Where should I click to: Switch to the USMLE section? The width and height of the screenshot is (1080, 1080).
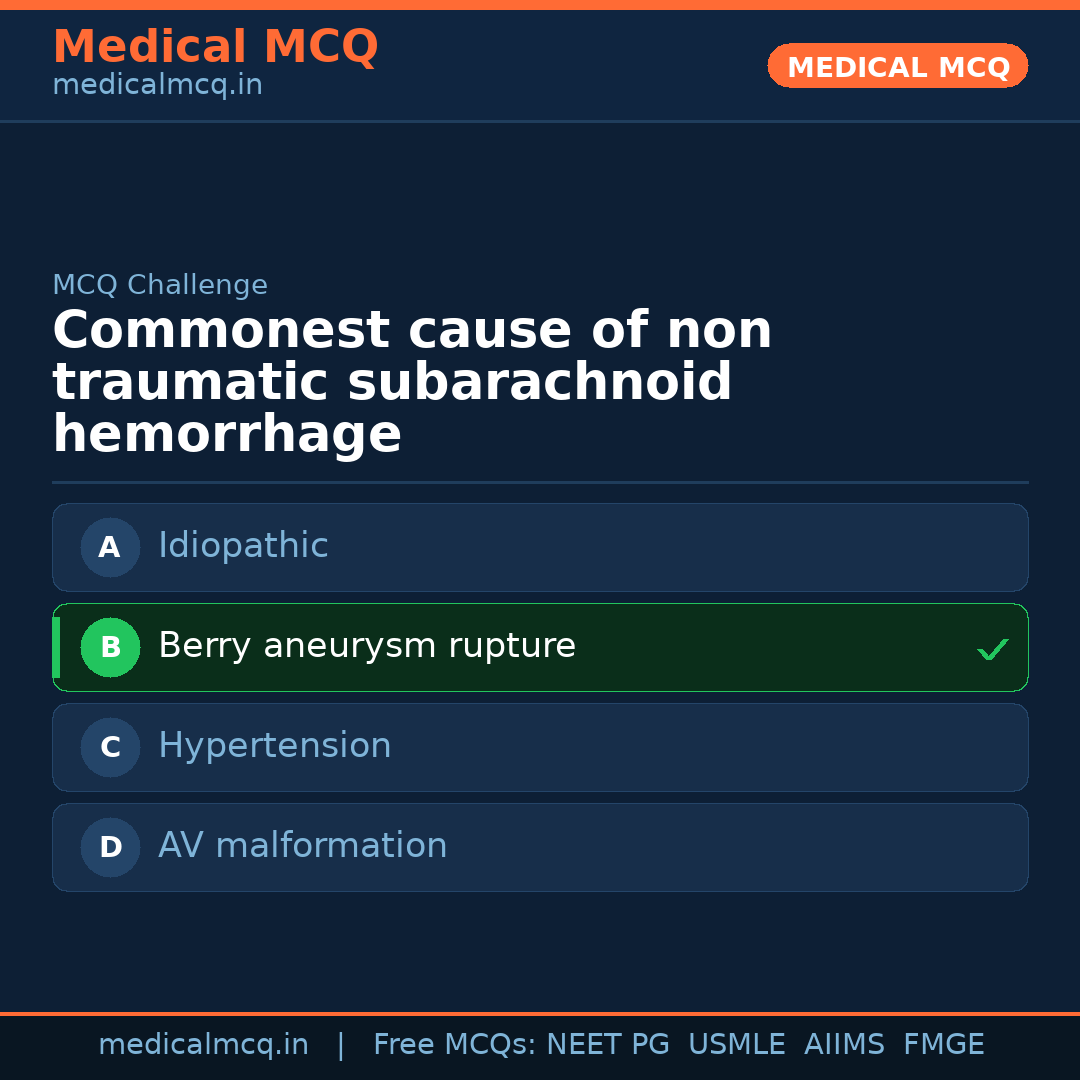click(x=737, y=1043)
